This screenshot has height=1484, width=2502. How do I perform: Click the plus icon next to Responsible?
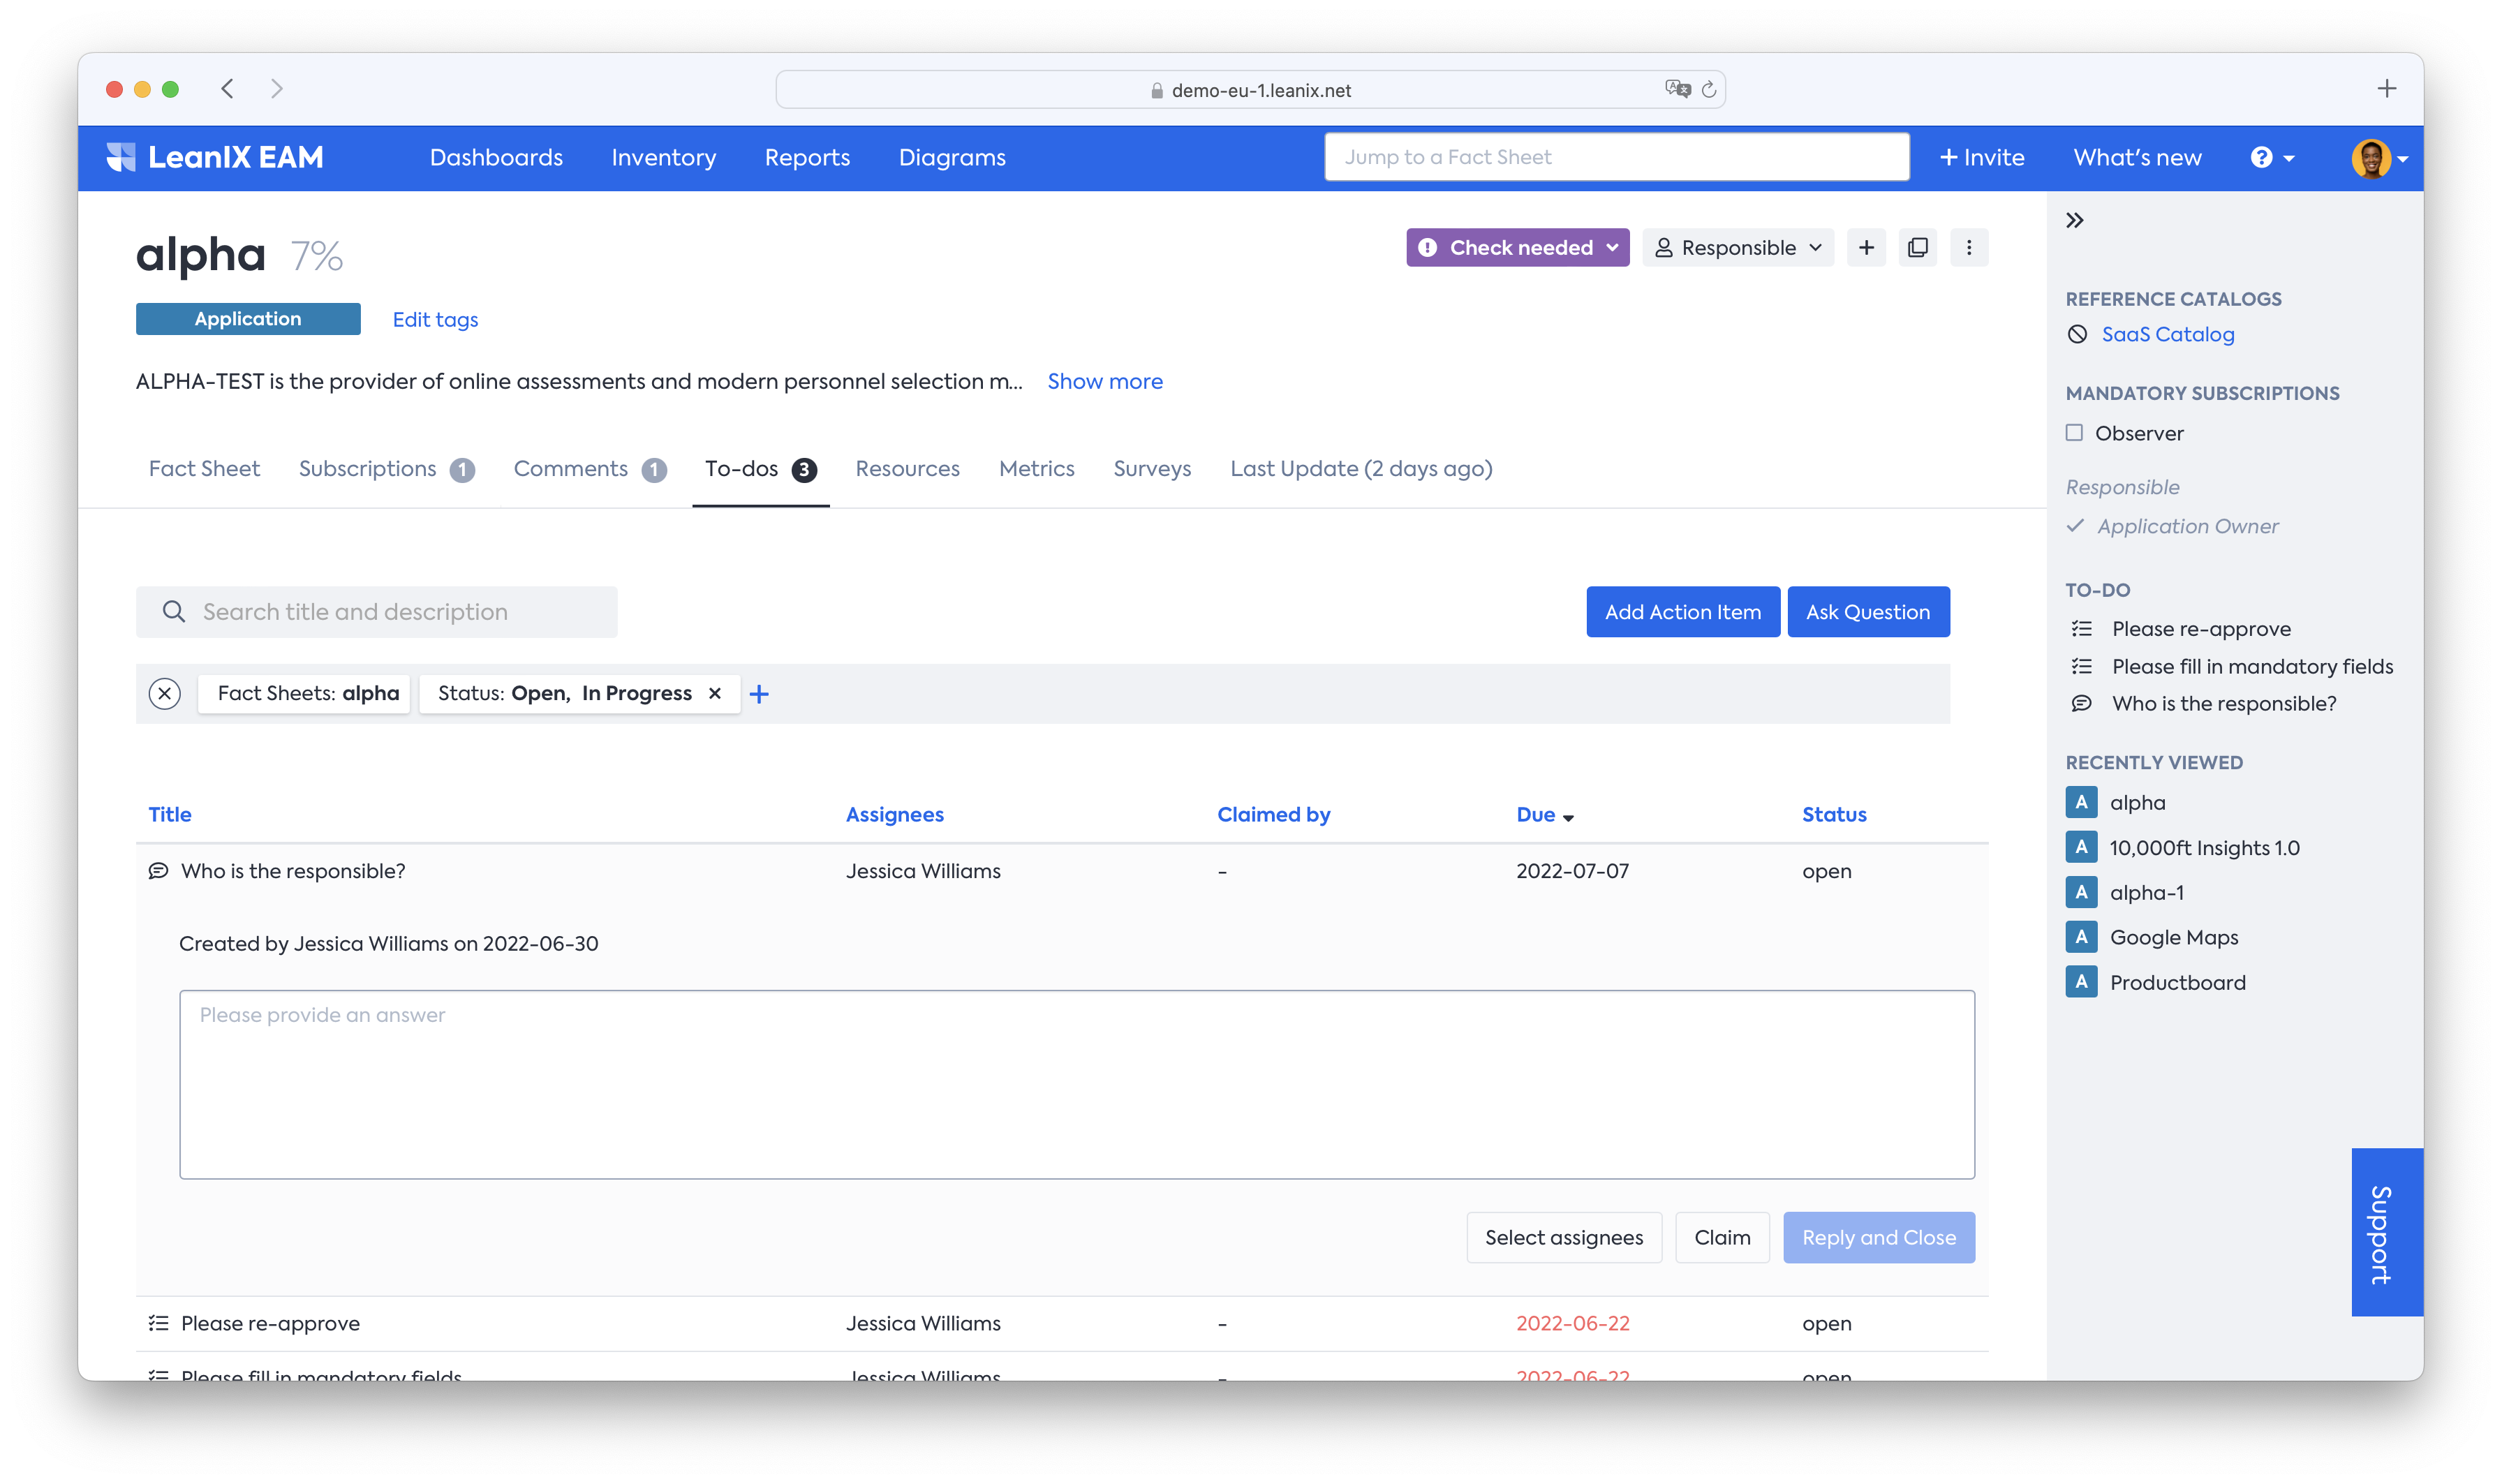click(1866, 247)
